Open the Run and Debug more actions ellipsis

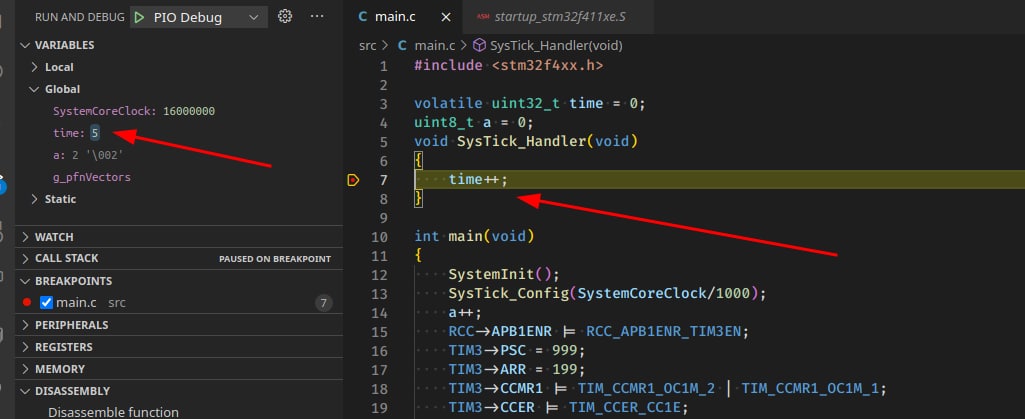(x=317, y=17)
